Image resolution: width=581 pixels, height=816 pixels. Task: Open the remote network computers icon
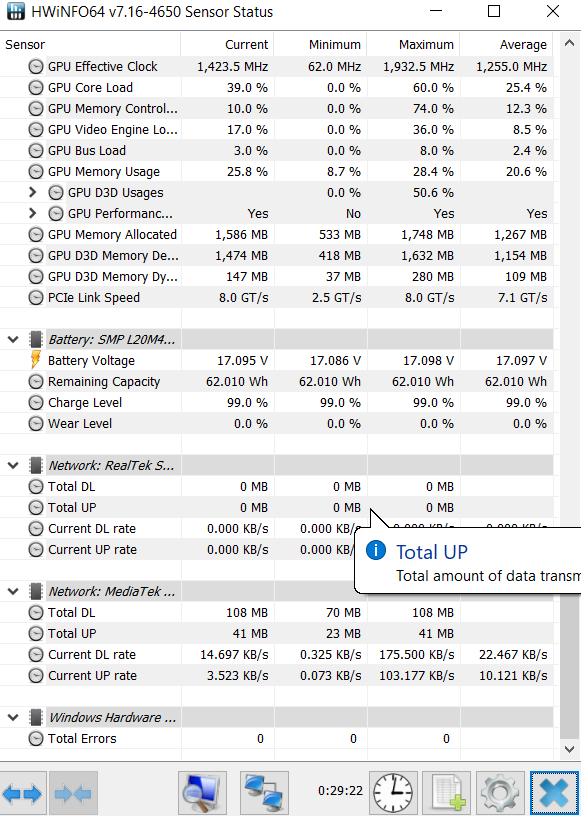tap(264, 793)
